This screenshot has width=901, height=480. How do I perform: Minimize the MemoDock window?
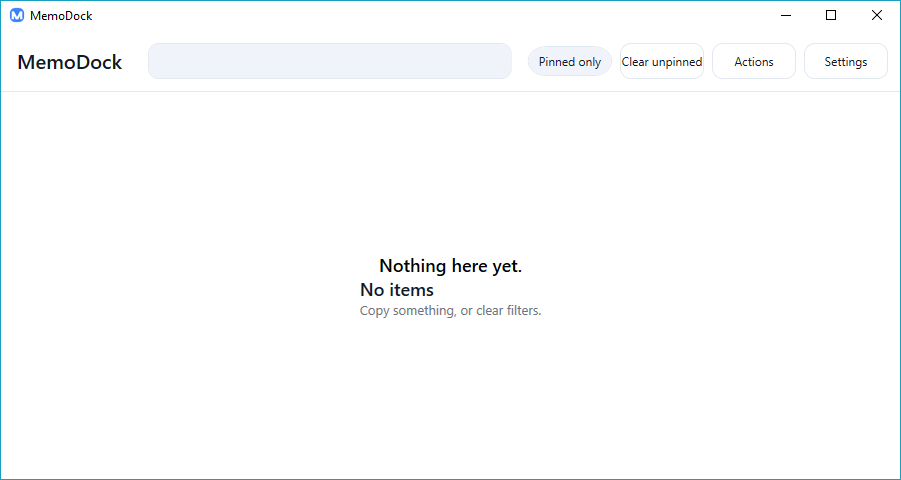[x=786, y=15]
